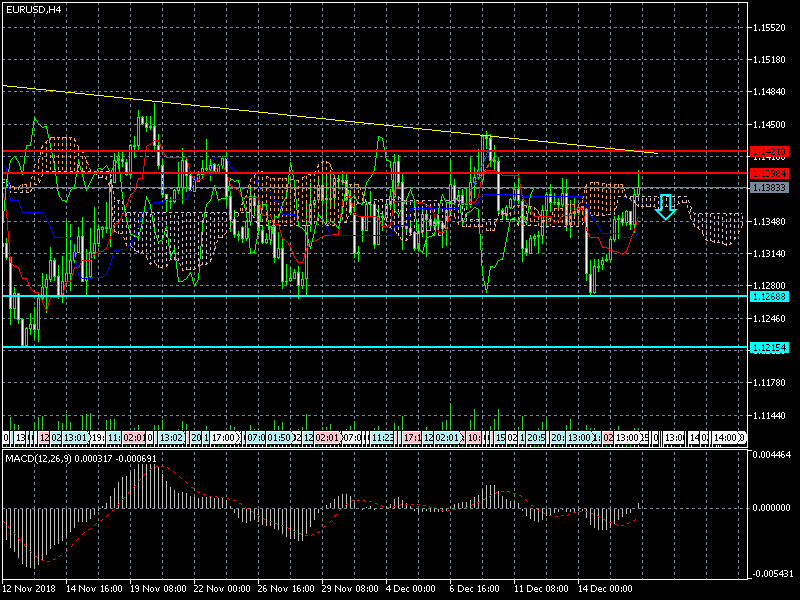Image resolution: width=800 pixels, height=600 pixels.
Task: Click the 11:23 event marker label
Action: coord(381,438)
